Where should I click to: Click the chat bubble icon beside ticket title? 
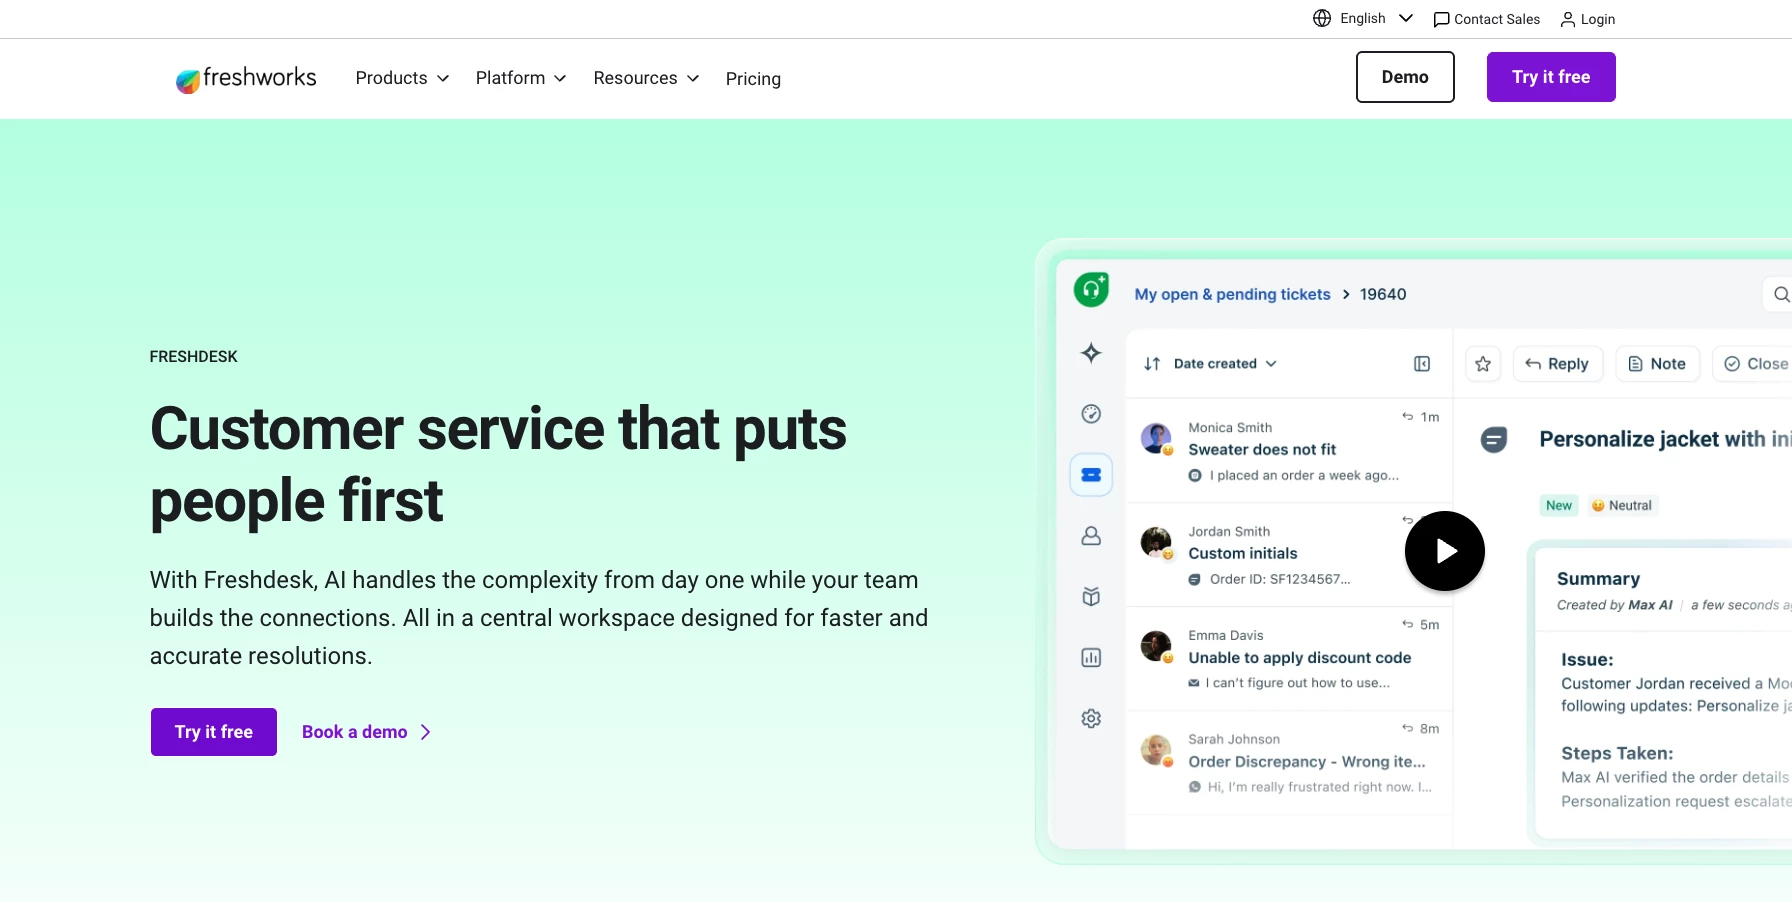[x=1494, y=439]
